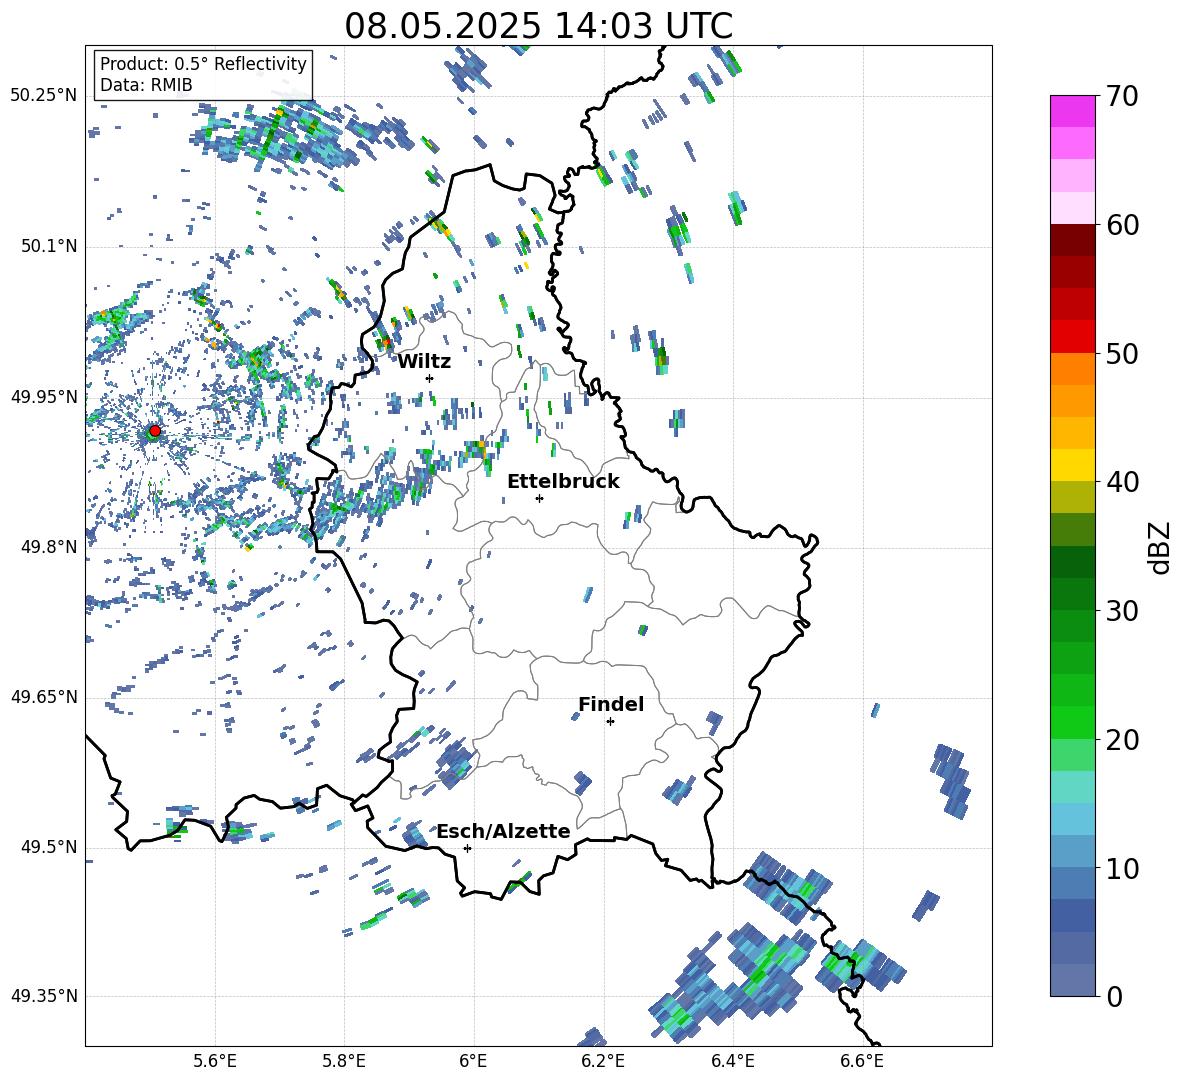Pick the yellow colorbar swatch at 40 dBZ
The height and width of the screenshot is (1081, 1184).
pyautogui.click(x=1072, y=465)
